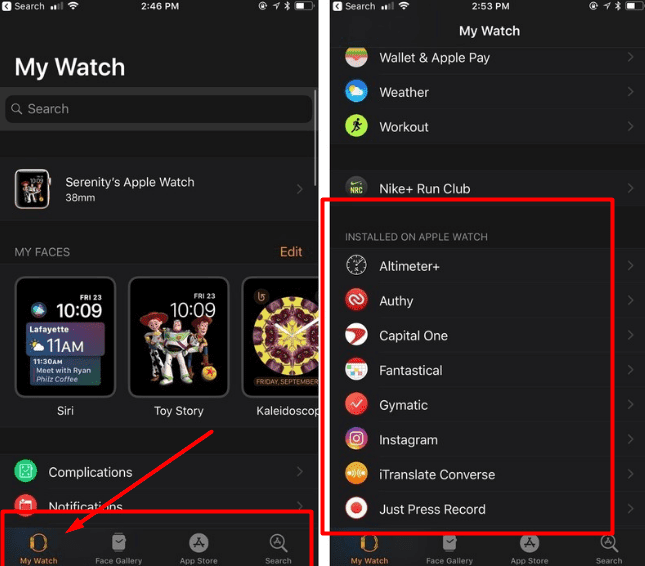Open Face Gallery tab in left screen
Screen dimensions: 645x566
click(x=118, y=549)
